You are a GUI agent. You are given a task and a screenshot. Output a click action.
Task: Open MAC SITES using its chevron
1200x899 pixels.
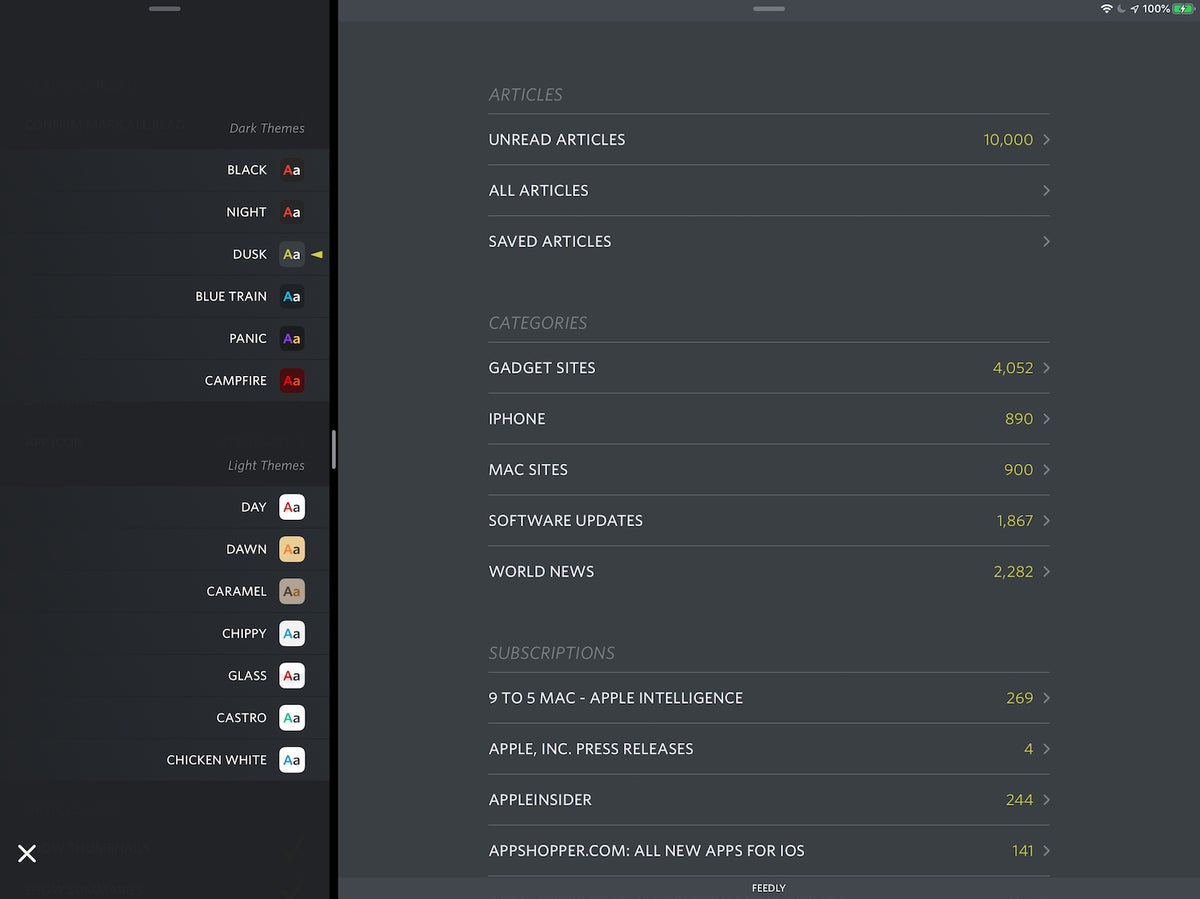click(x=1046, y=470)
